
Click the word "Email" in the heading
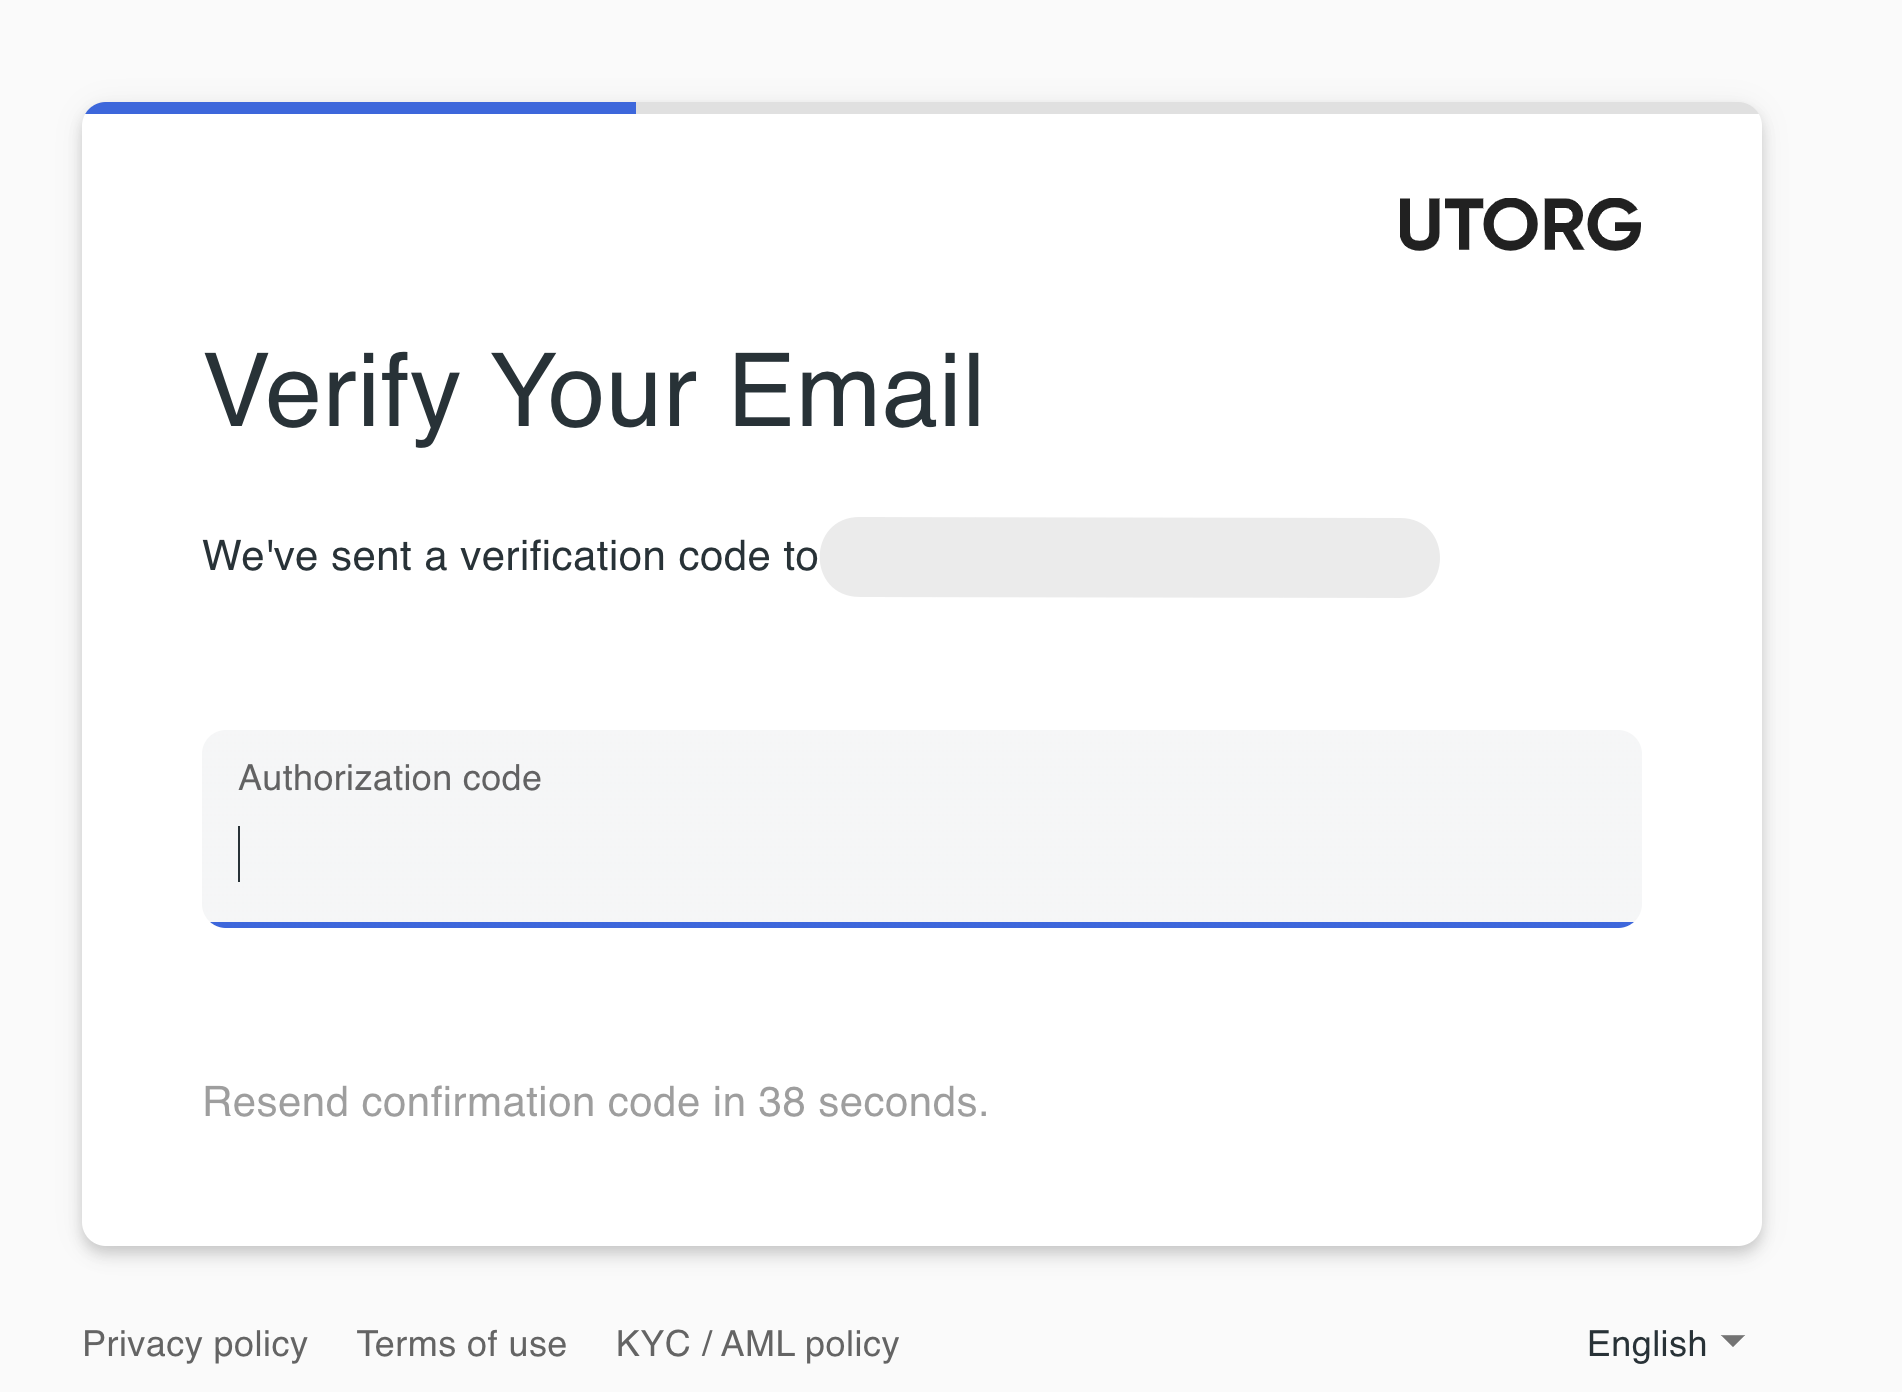856,392
